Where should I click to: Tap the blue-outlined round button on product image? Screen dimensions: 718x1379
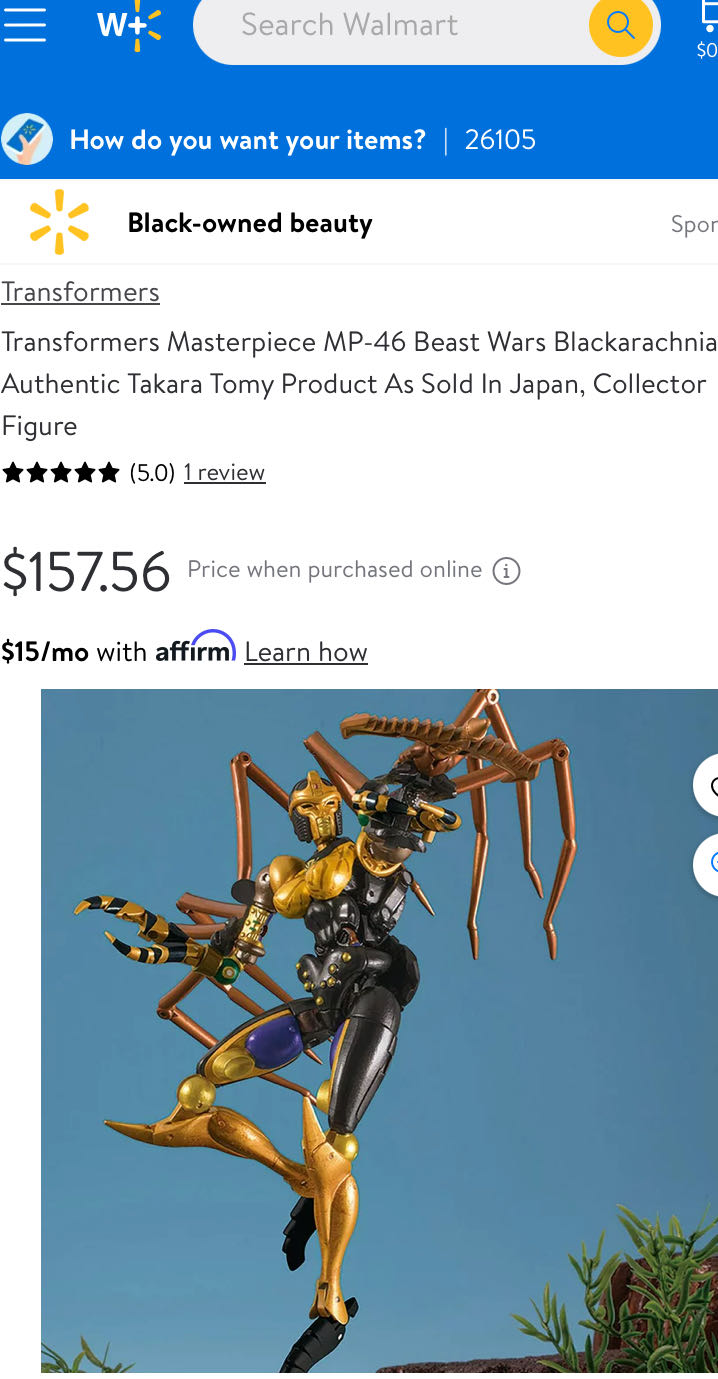coord(707,863)
